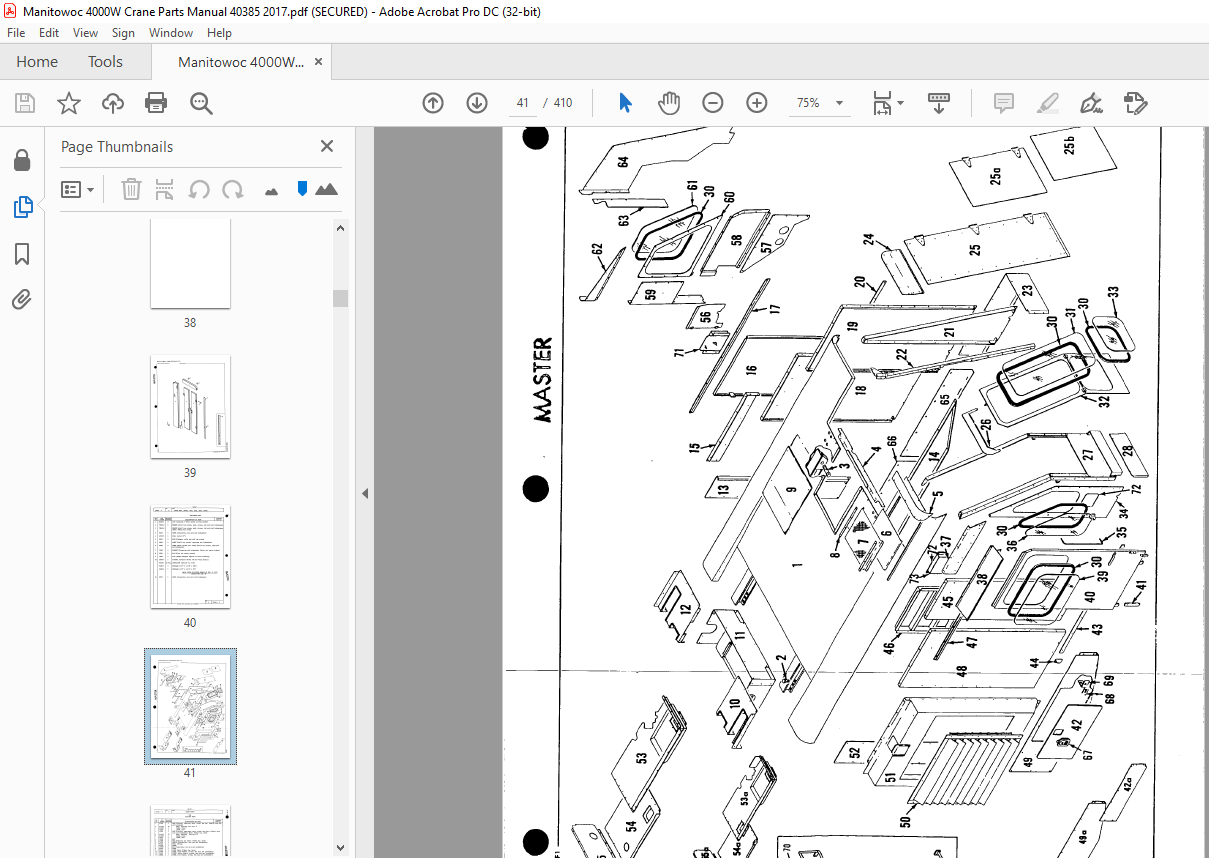Click thumbnail scrollbar down arrow
Image resolution: width=1209 pixels, height=858 pixels.
[340, 849]
